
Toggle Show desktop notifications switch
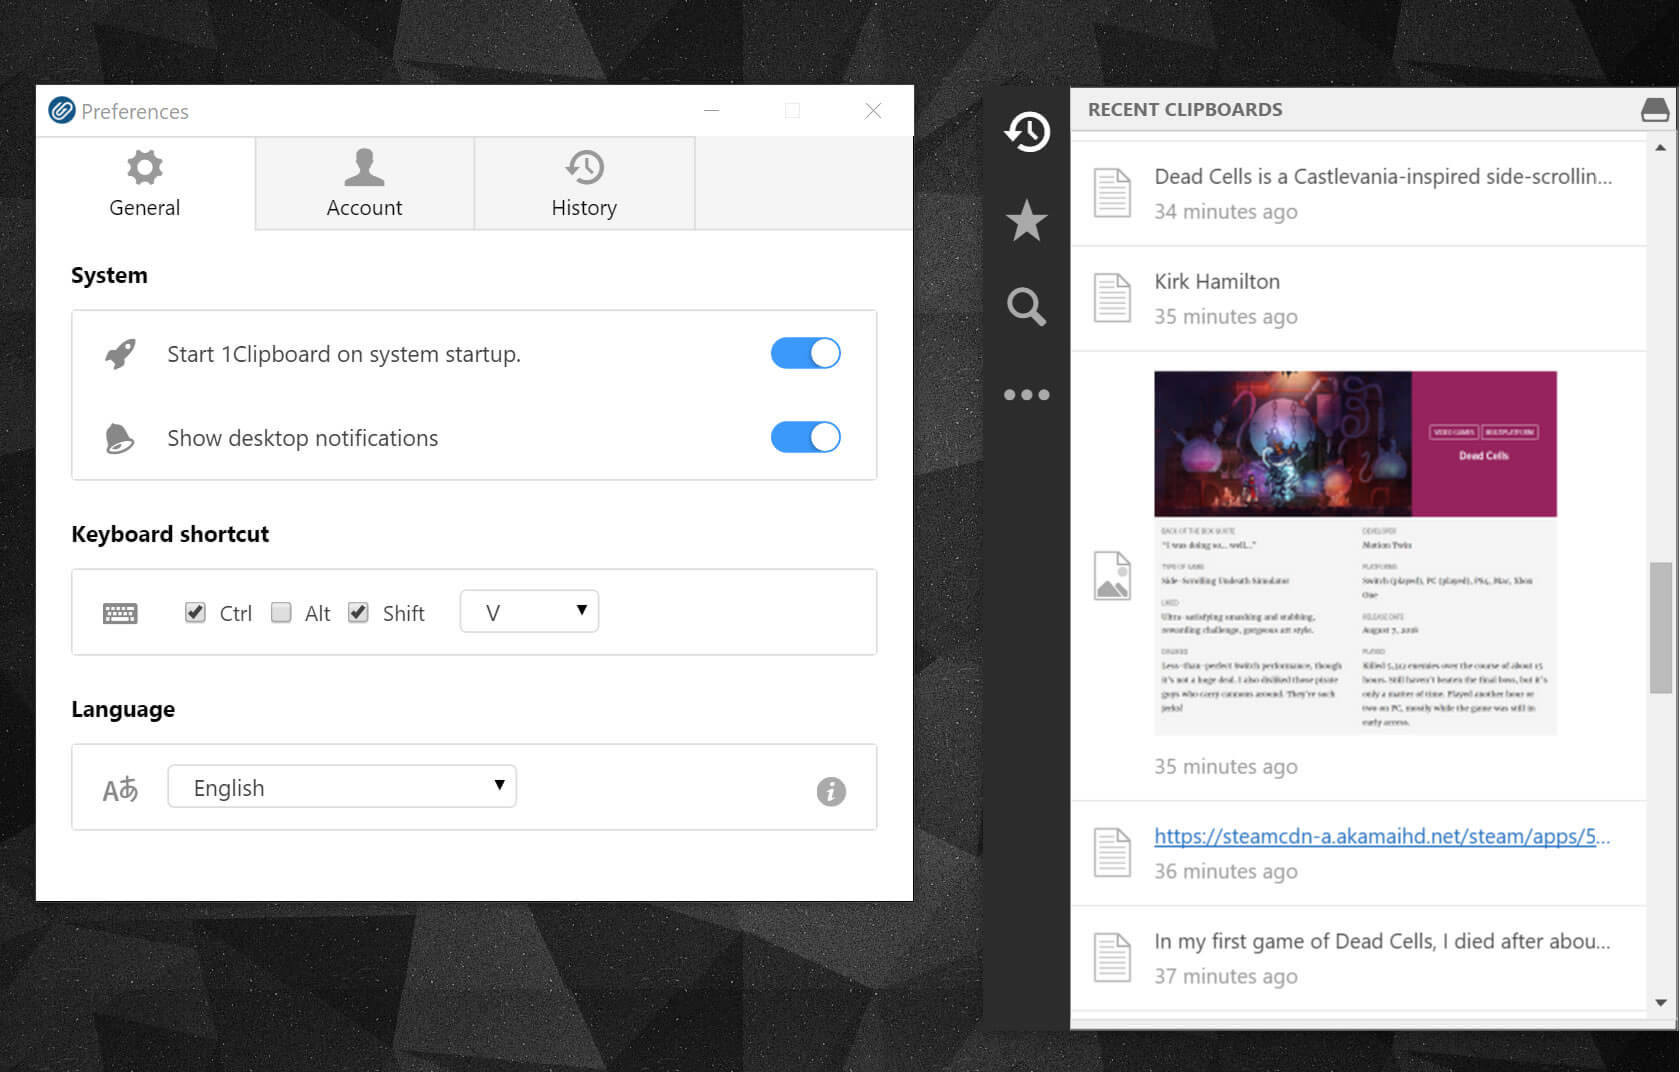click(x=806, y=437)
